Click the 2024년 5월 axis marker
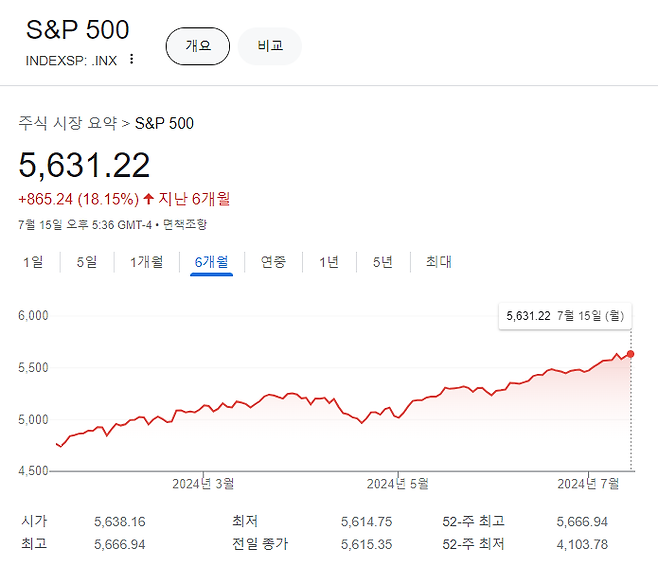Viewport: 658px width, 566px height. tap(398, 484)
